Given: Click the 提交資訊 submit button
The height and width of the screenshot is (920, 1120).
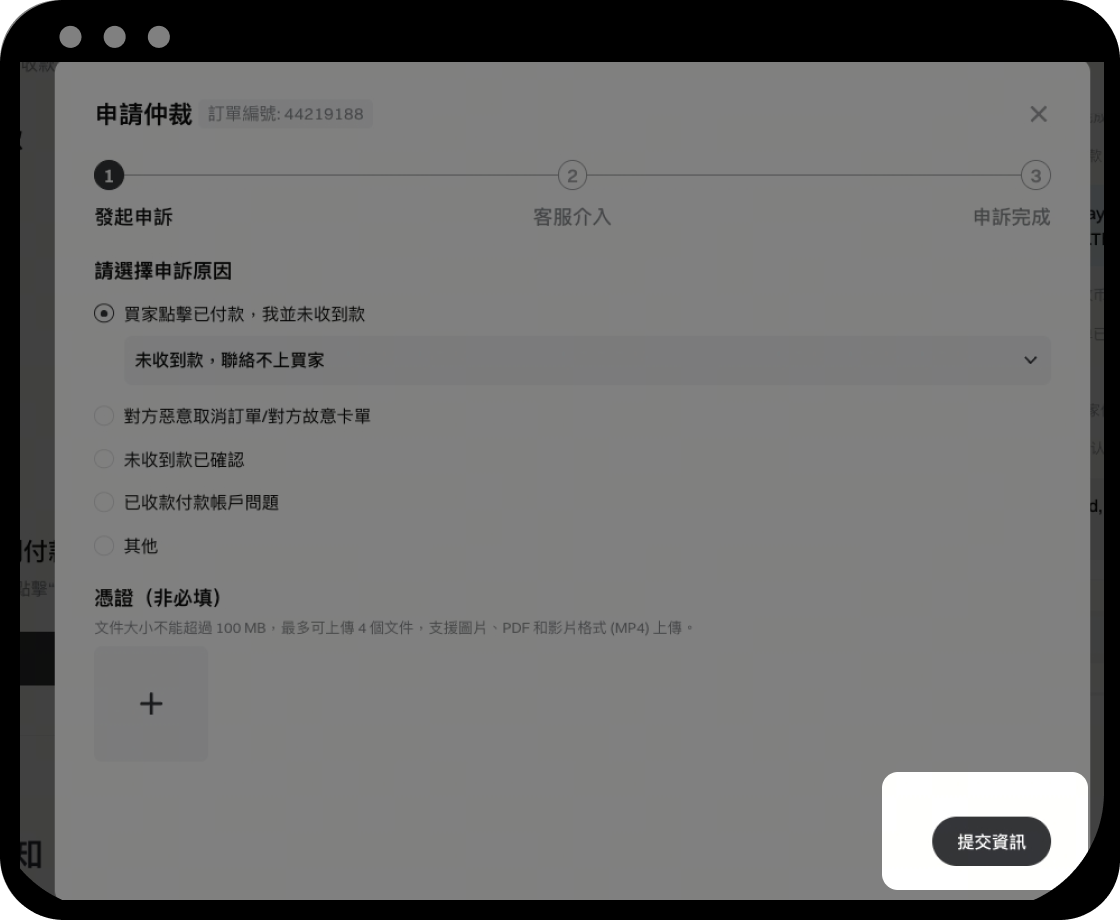Looking at the screenshot, I should pos(991,841).
